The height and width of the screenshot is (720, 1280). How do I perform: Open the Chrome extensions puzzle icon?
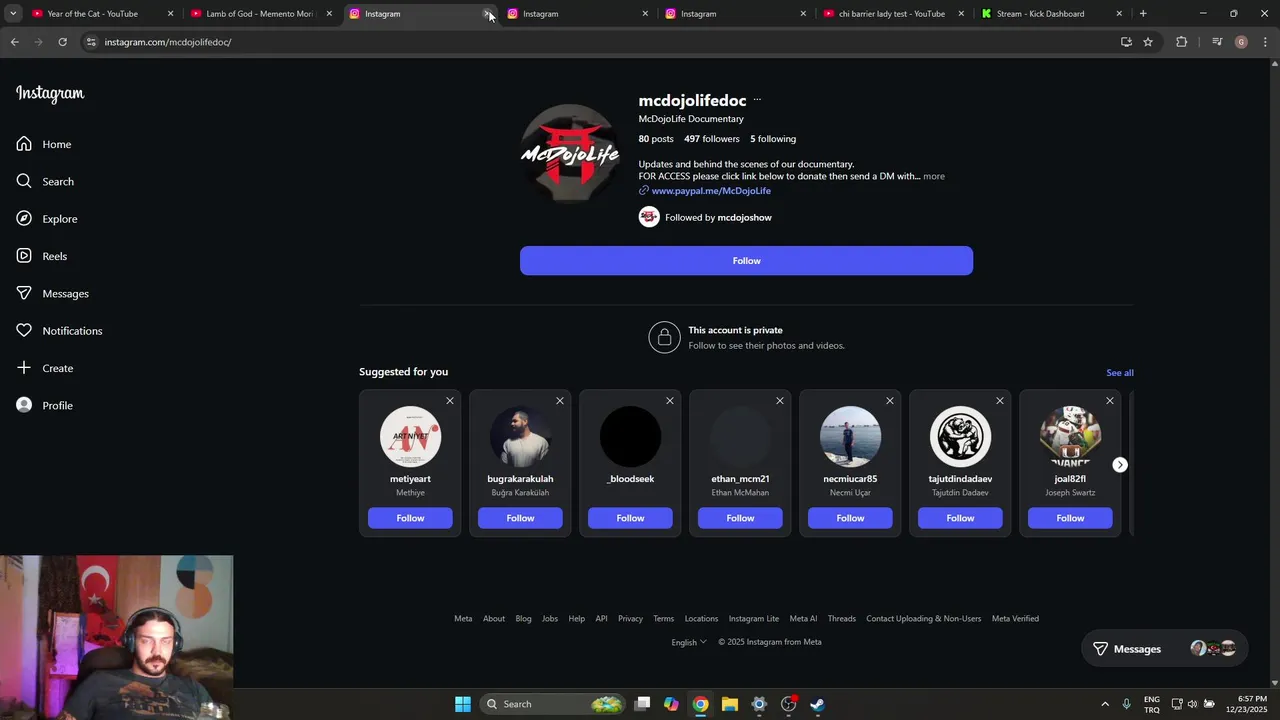1182,42
